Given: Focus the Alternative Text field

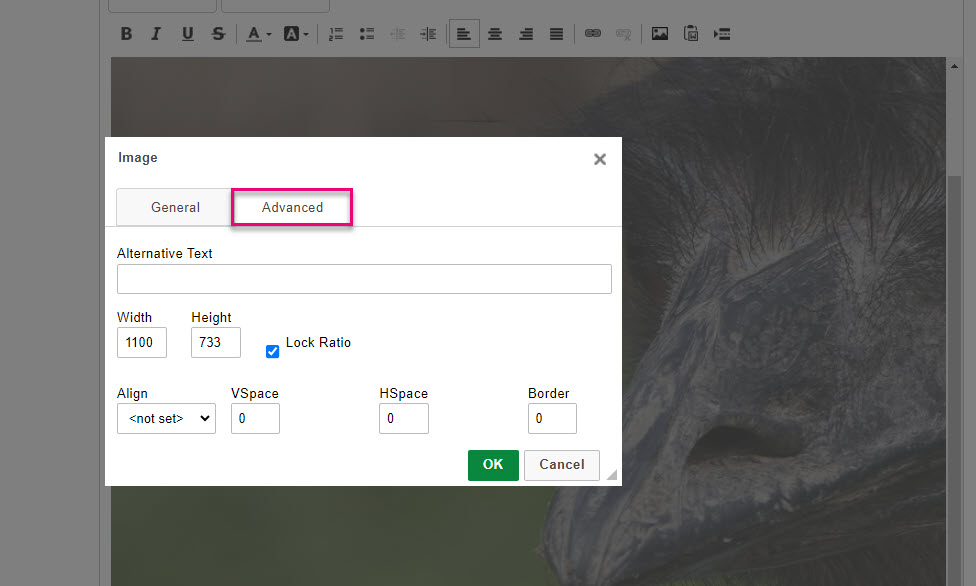Looking at the screenshot, I should click(364, 279).
